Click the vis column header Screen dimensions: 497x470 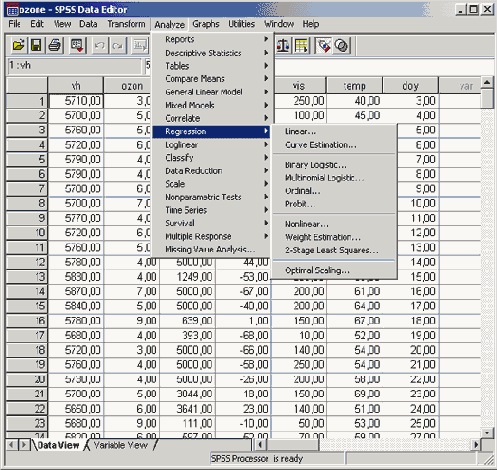(299, 86)
